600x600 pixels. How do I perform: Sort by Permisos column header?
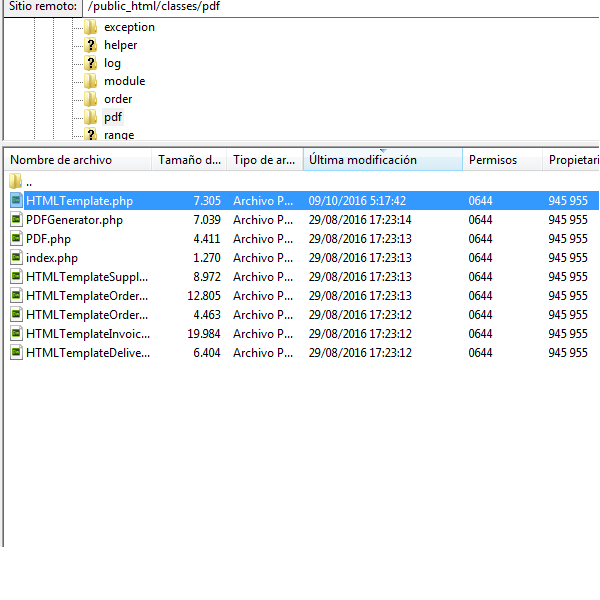tap(502, 160)
